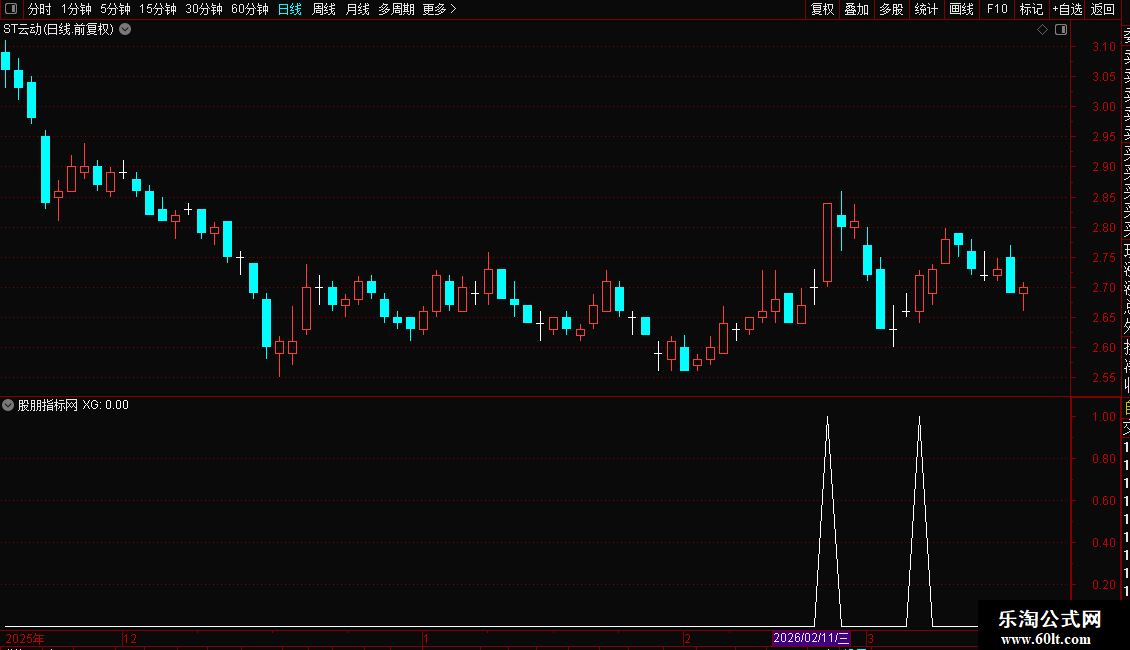This screenshot has width=1130, height=650.
Task: Expand dropdown beside ST云动(日线.前复权) title
Action: pos(125,30)
